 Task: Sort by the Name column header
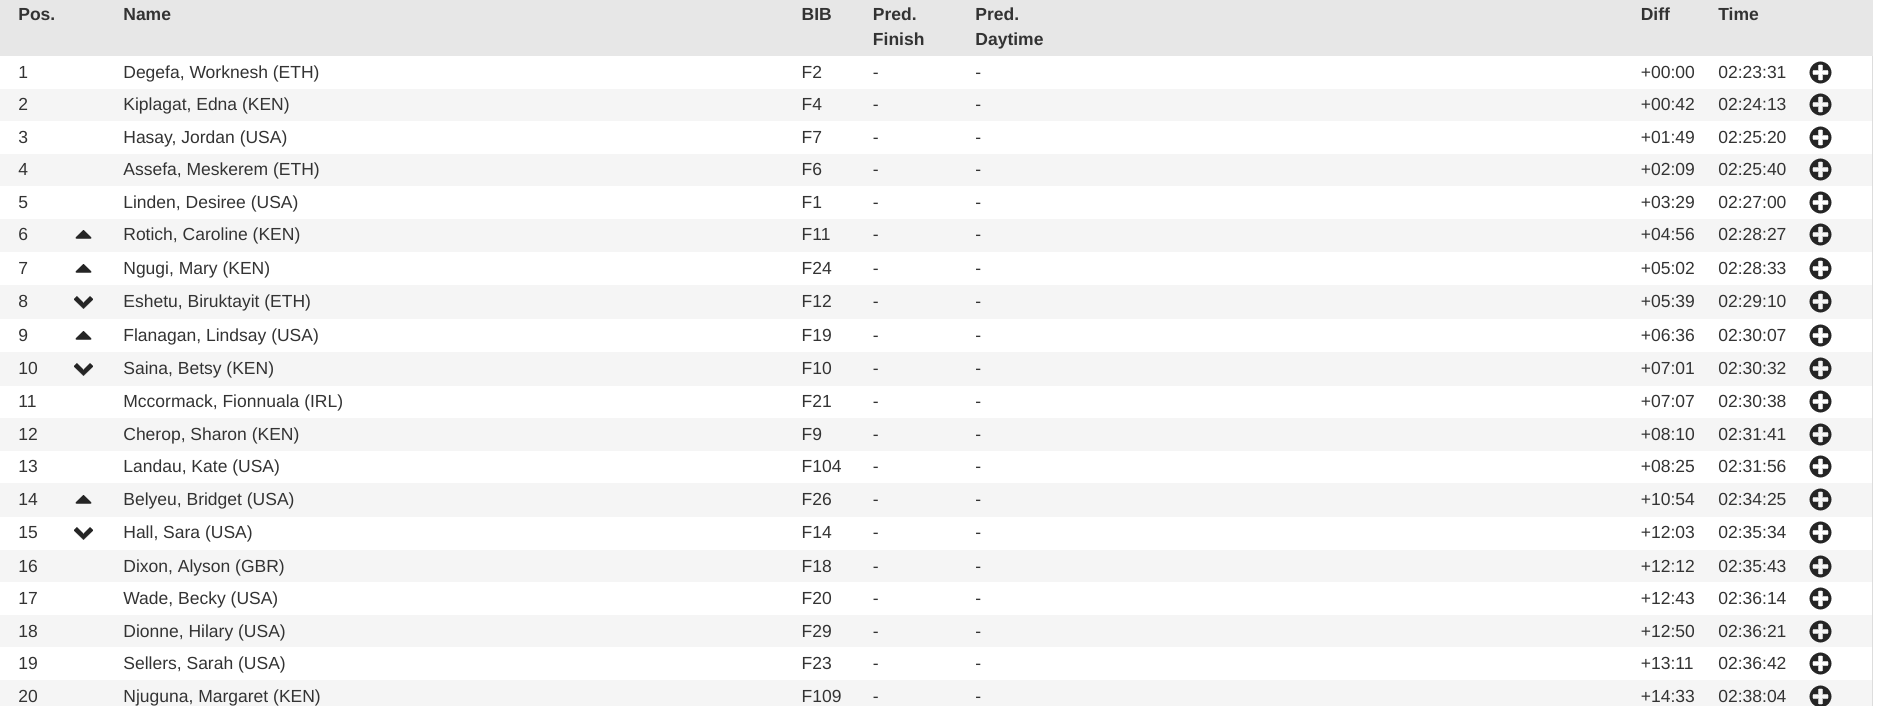coord(147,14)
